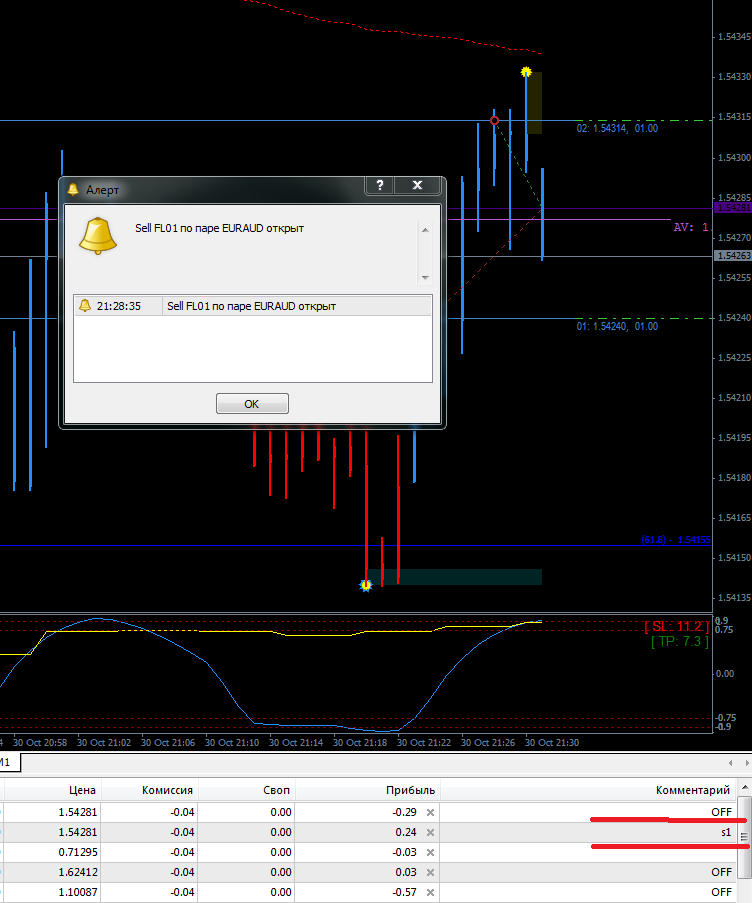Click the star marker at chart low
The image size is (752, 903).
[x=366, y=586]
